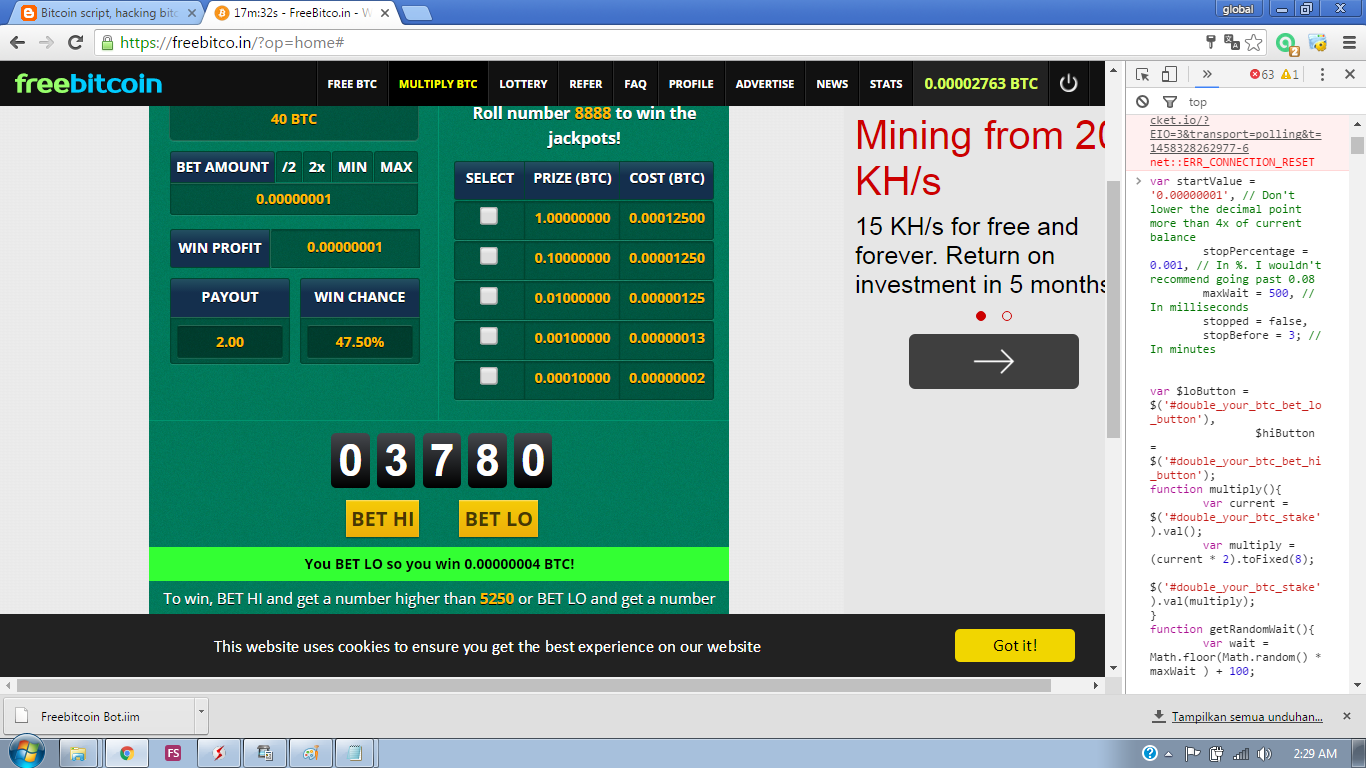The image size is (1366, 768).
Task: Select the second carousel dot in ad
Action: point(1007,316)
